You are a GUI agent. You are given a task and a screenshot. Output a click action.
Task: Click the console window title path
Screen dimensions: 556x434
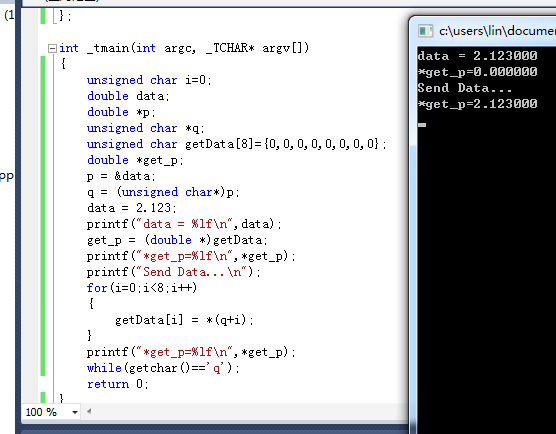497,31
